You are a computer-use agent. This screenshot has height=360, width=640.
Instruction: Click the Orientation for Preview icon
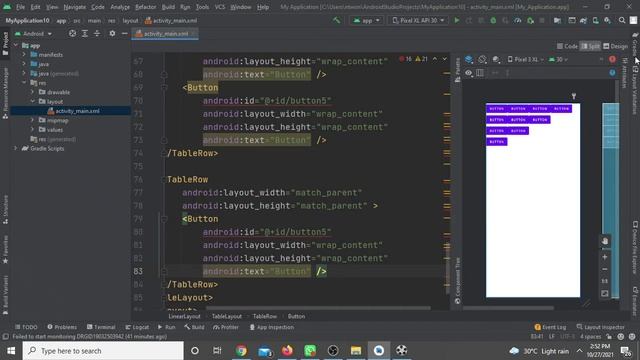(482, 60)
